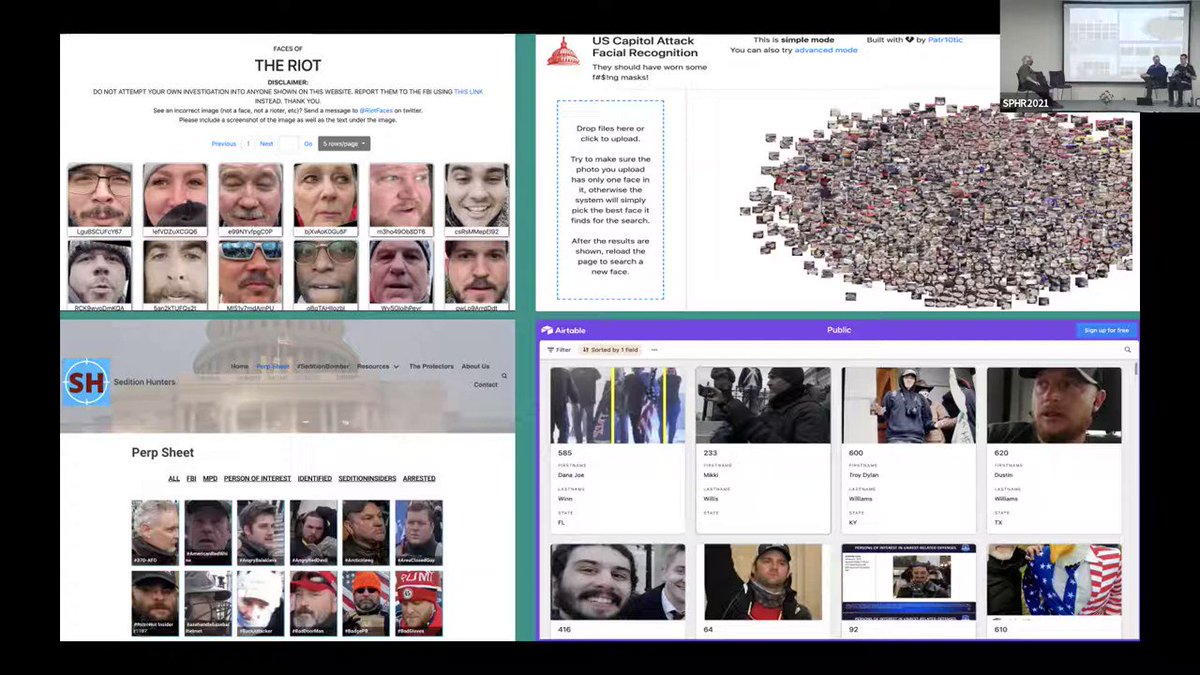Open Airtable card numbered 92
This screenshot has height=675, width=1200.
click(x=909, y=590)
